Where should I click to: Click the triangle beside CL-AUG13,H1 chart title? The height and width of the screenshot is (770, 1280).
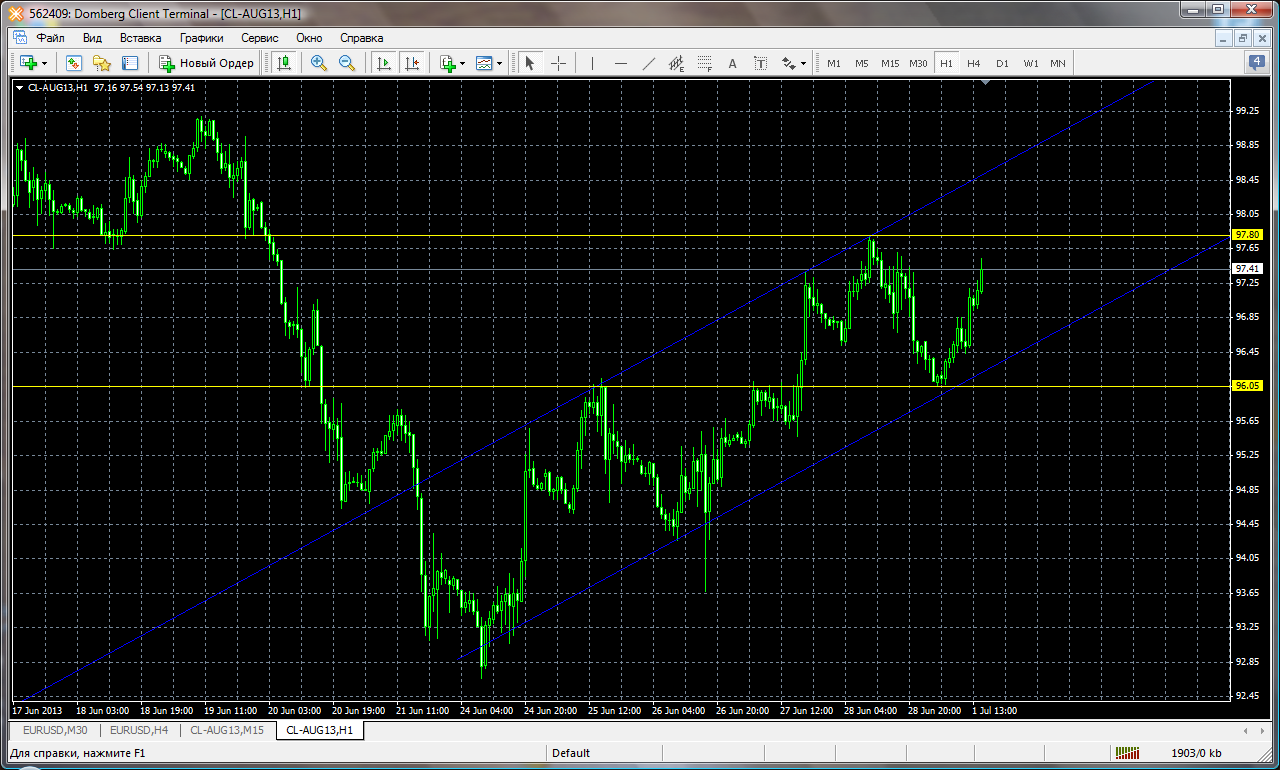click(x=19, y=87)
